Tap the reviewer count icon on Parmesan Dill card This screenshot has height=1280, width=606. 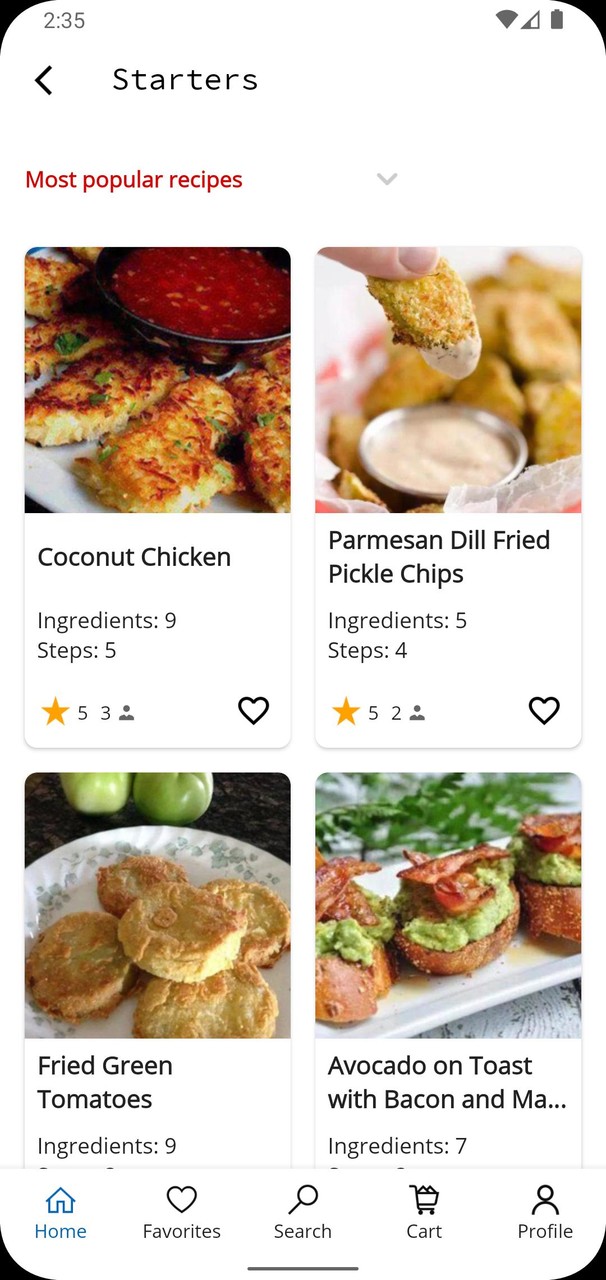pyautogui.click(x=417, y=712)
